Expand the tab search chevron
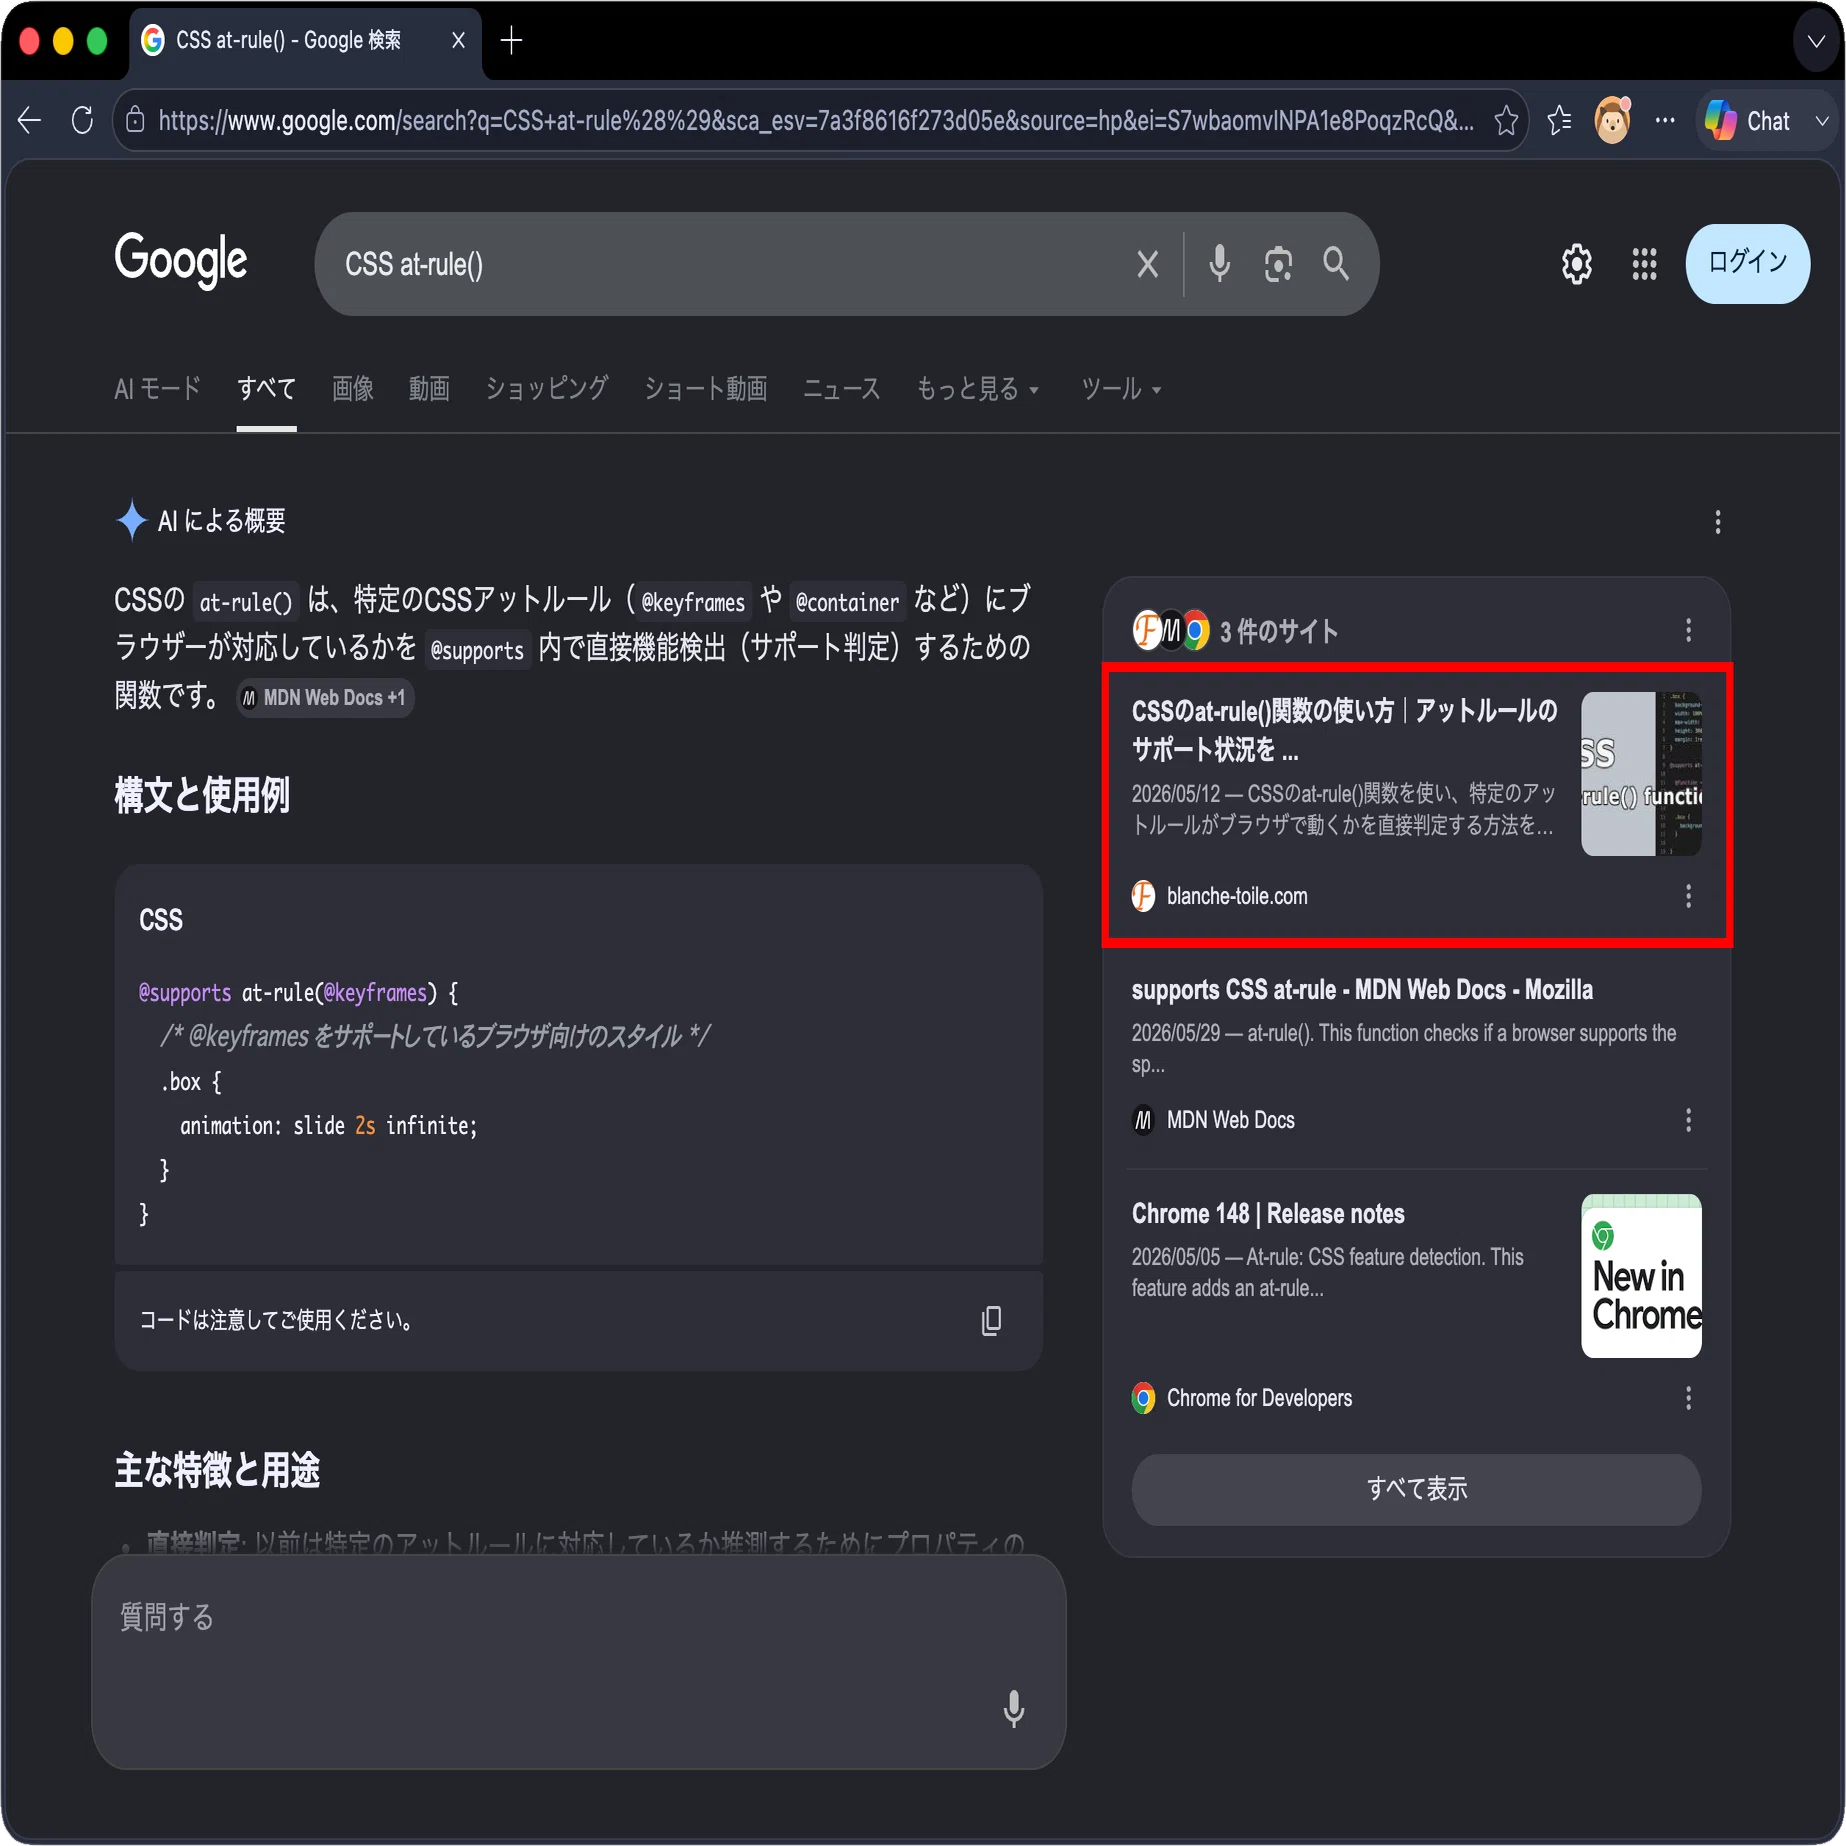The width and height of the screenshot is (1846, 1846). click(1816, 41)
